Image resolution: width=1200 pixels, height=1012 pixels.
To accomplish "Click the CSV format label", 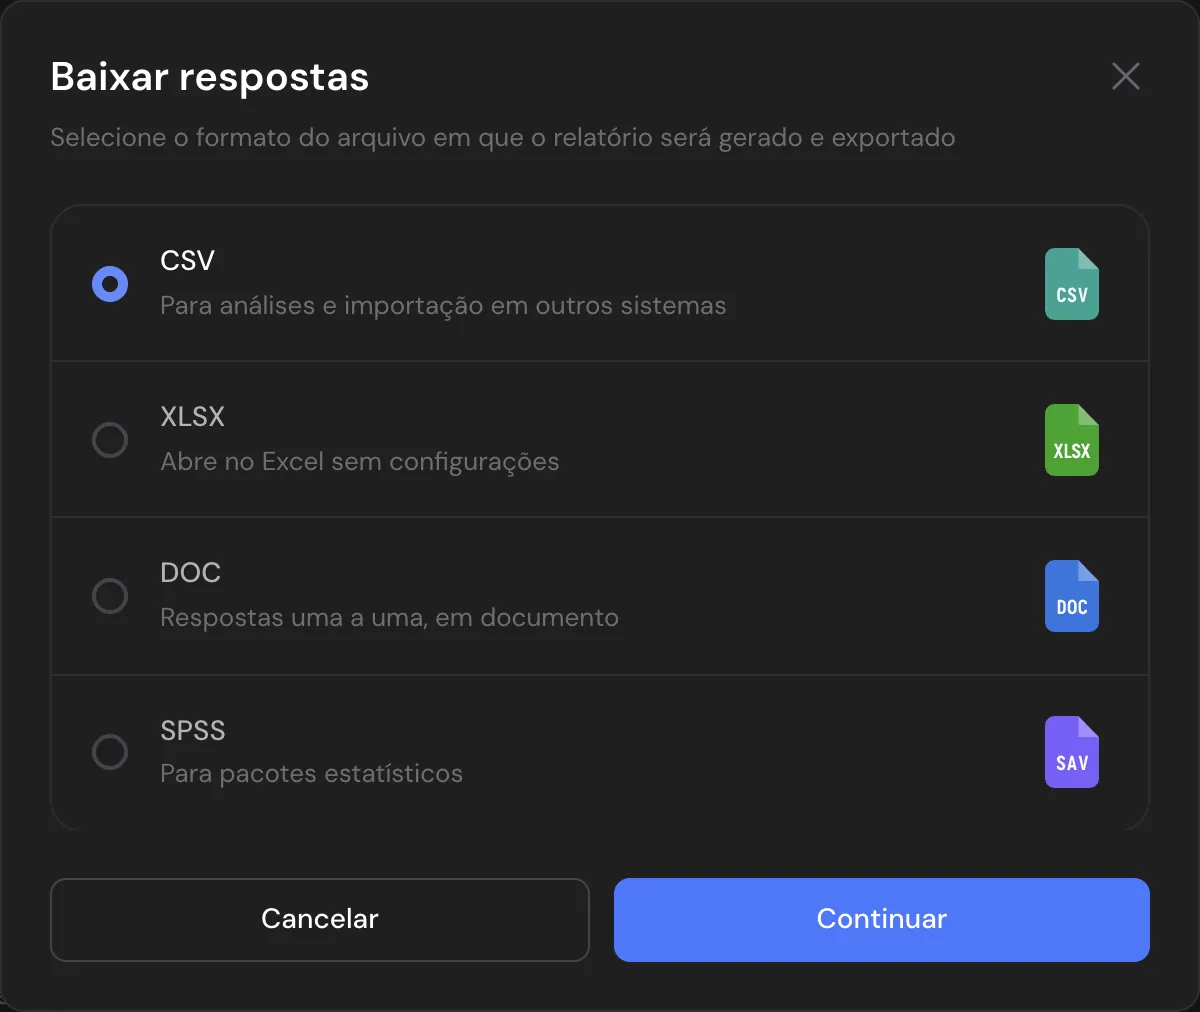I will point(188,261).
